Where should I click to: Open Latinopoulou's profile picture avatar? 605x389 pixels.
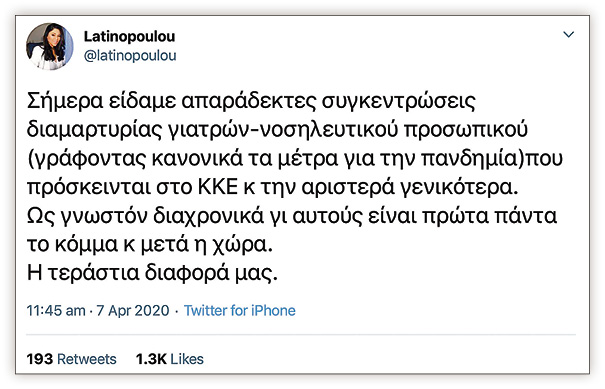49,46
